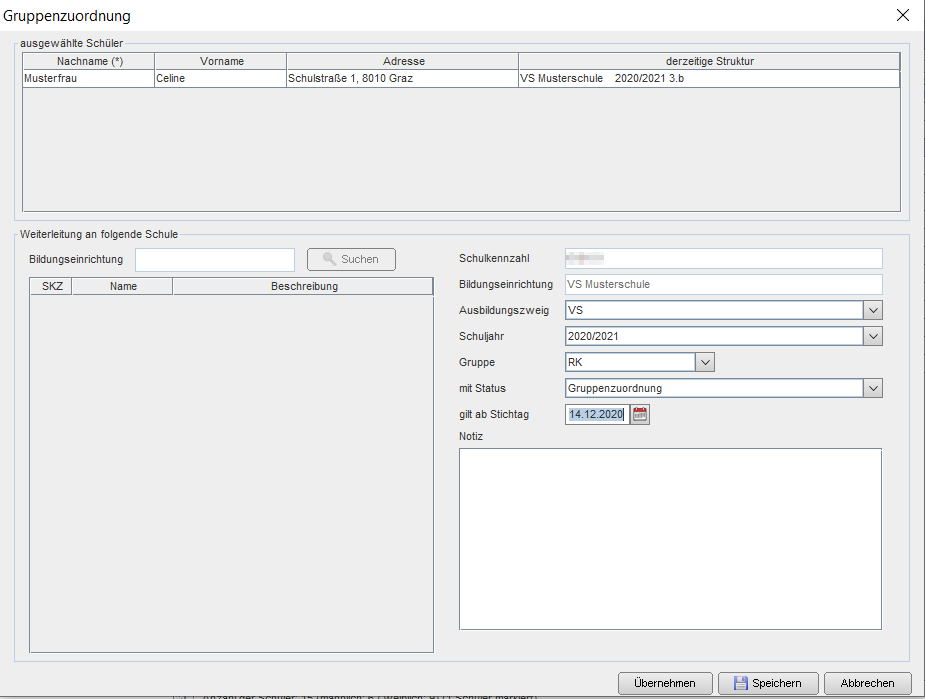Viewport: 925px width, 699px height.
Task: Sort by Vorname column header
Action: [x=221, y=61]
